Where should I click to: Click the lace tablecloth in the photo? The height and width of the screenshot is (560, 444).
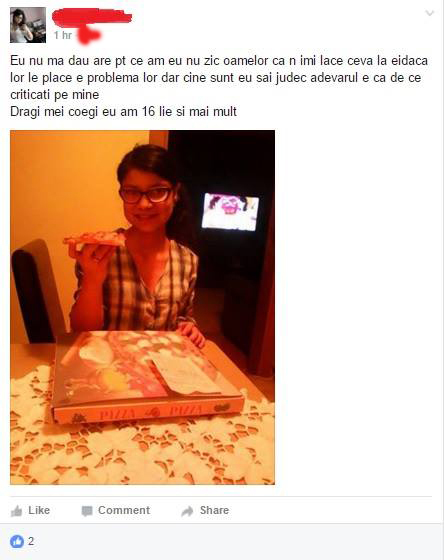tap(143, 450)
